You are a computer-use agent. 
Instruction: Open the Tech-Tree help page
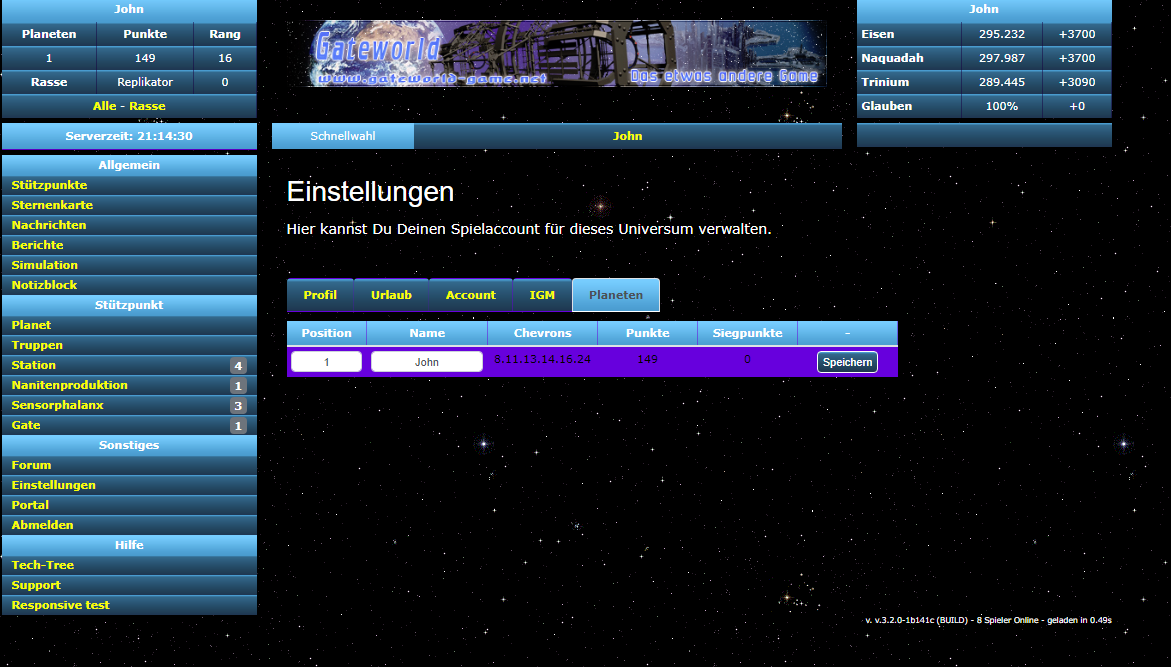[43, 565]
